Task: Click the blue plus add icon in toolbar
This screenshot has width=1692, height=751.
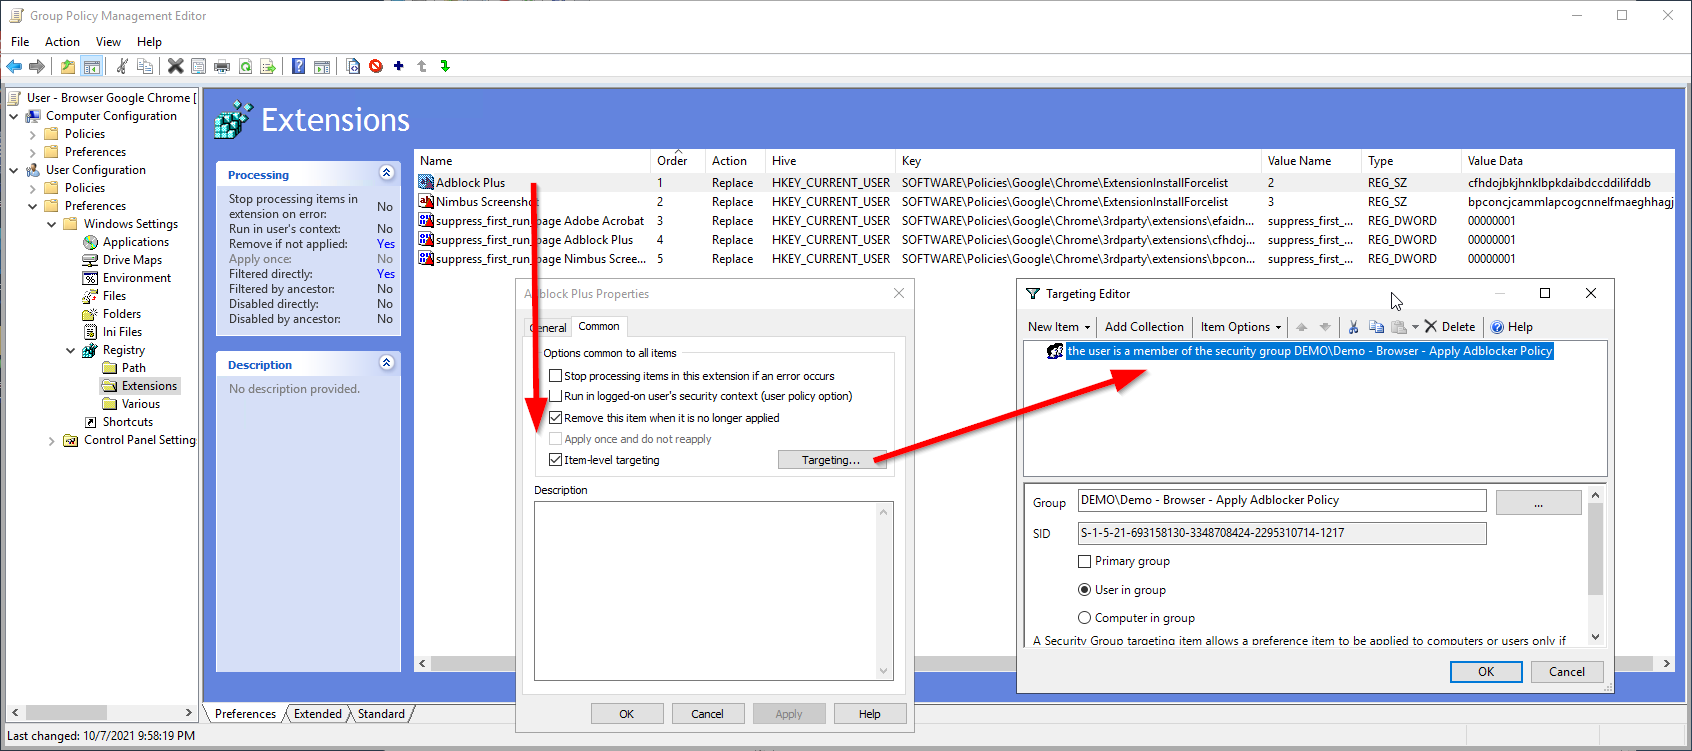Action: coord(398,66)
